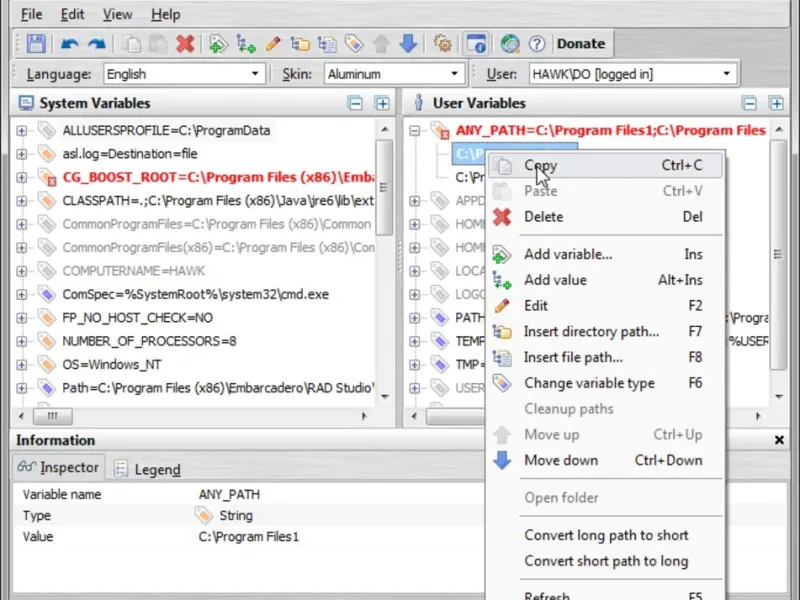This screenshot has width=800, height=600.
Task: Open the Help menu
Action: point(166,14)
